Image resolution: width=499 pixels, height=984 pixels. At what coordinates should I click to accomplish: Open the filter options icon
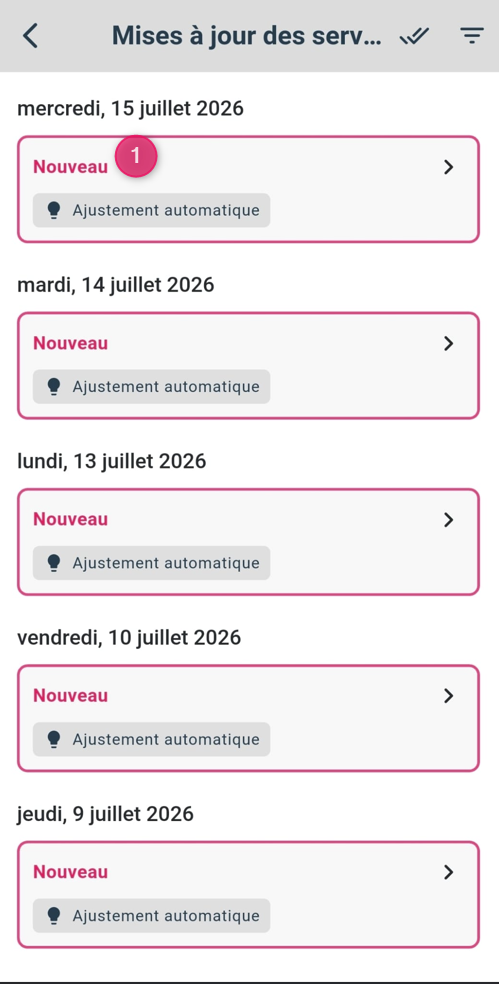[x=472, y=36]
